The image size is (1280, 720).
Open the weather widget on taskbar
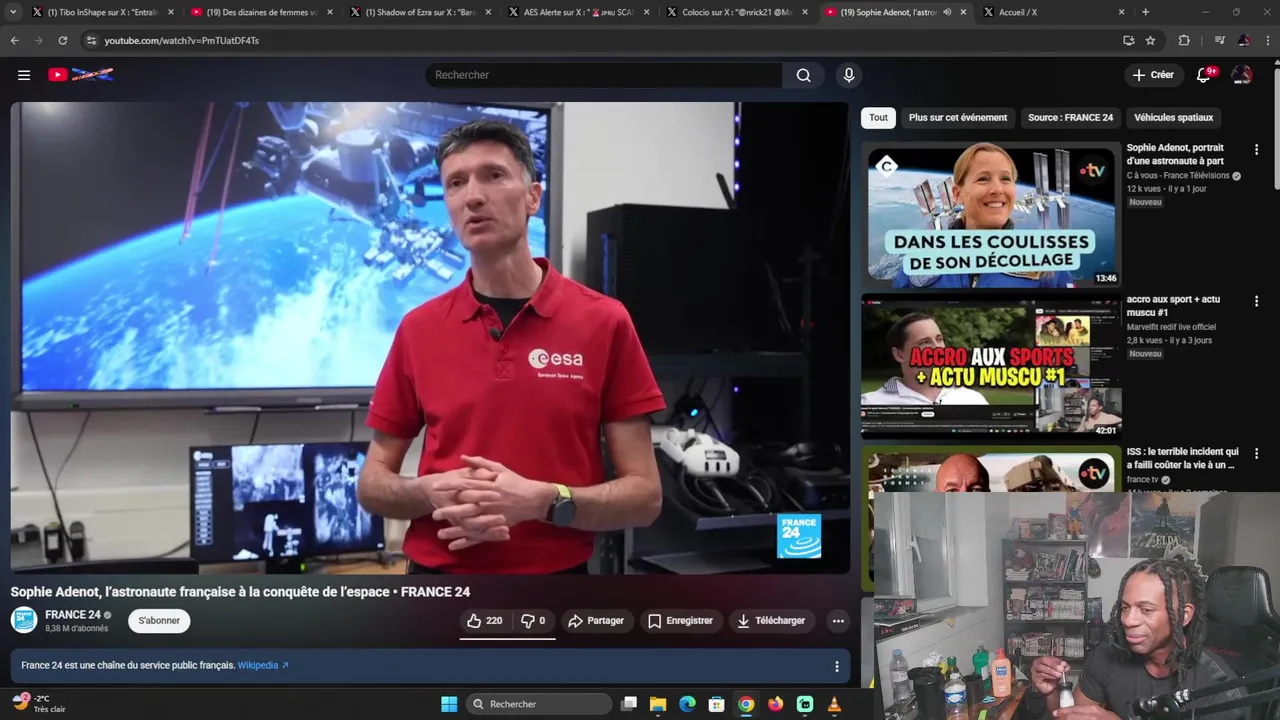(x=40, y=704)
